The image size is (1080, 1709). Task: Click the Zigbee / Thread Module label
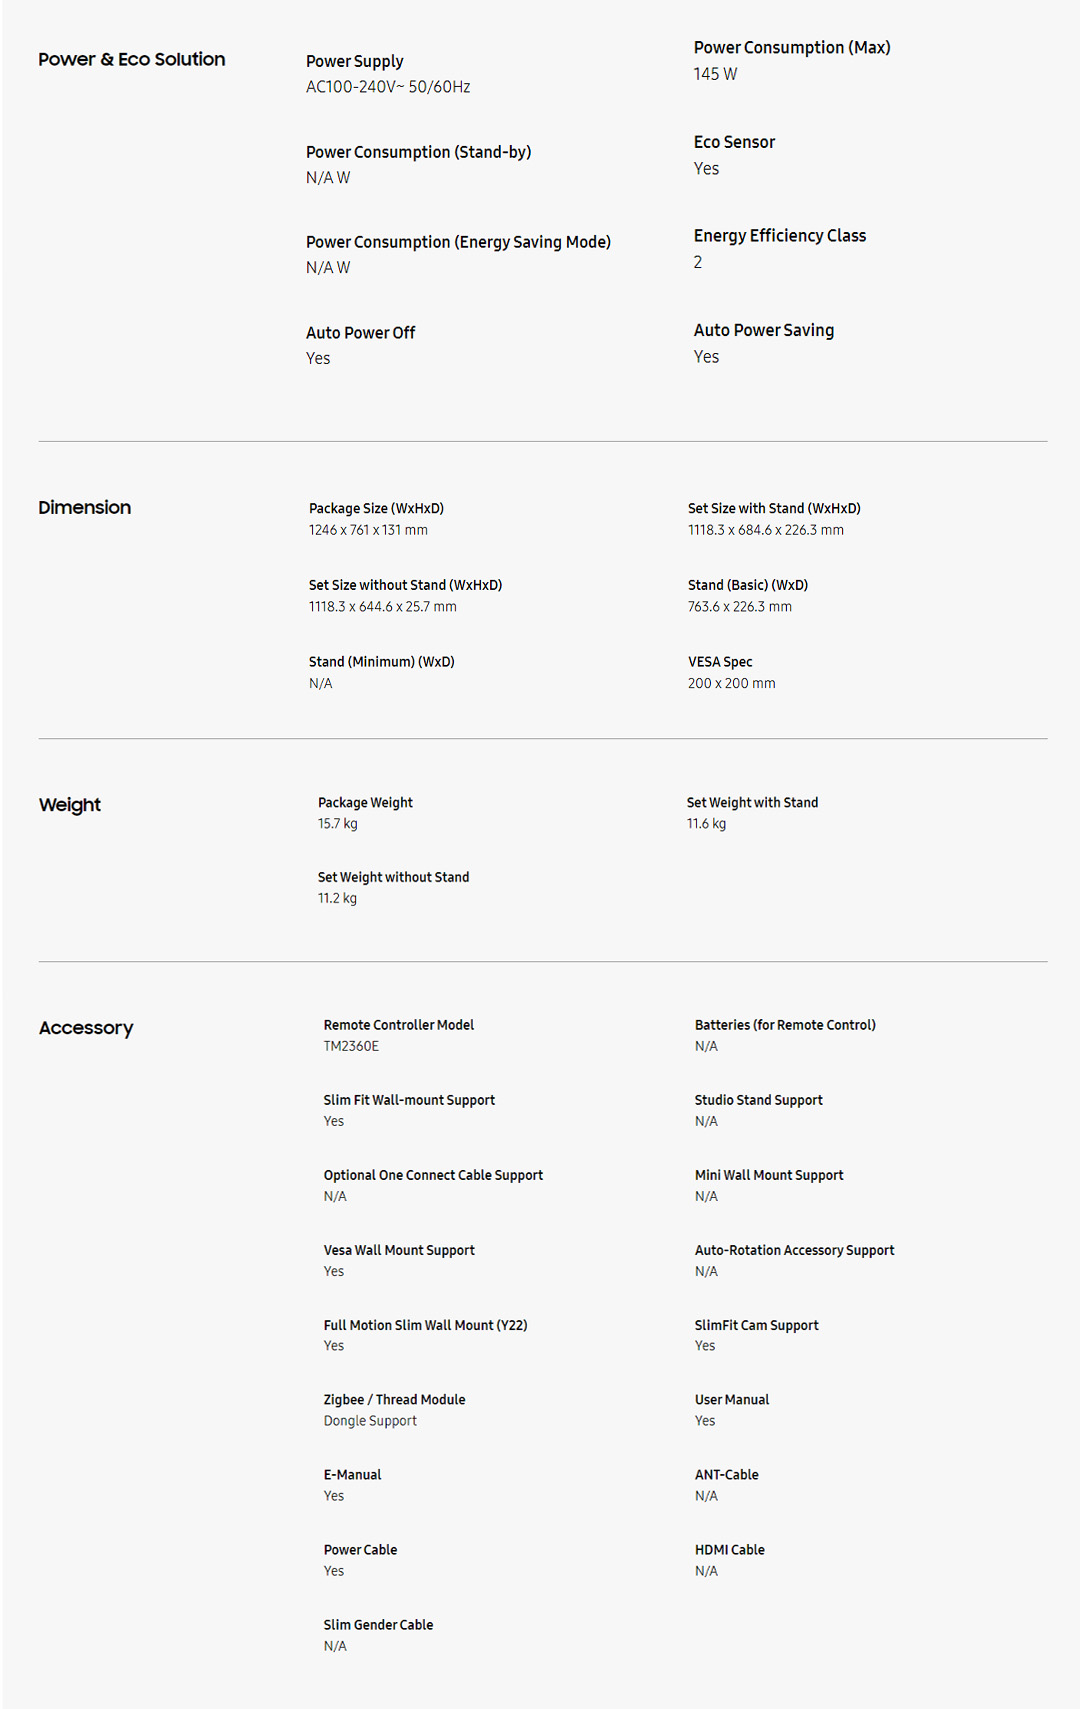point(394,1400)
